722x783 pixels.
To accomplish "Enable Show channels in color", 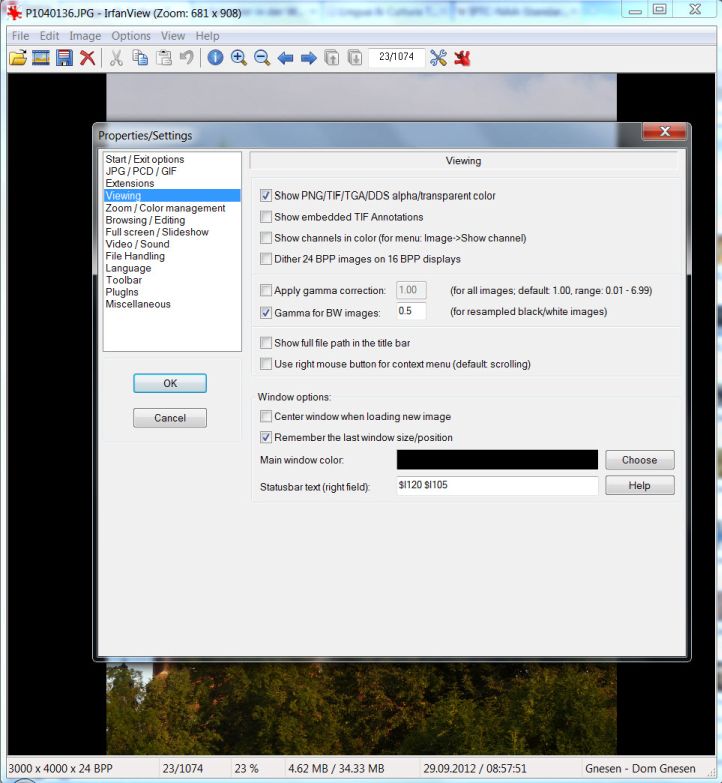I will pyautogui.click(x=266, y=238).
